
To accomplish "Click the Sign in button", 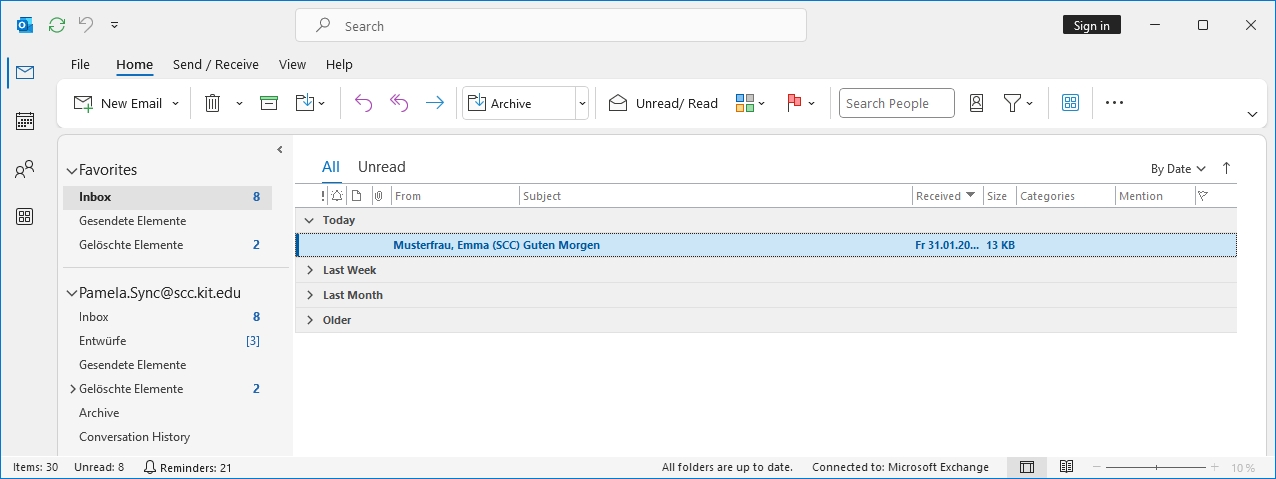I will coord(1091,25).
